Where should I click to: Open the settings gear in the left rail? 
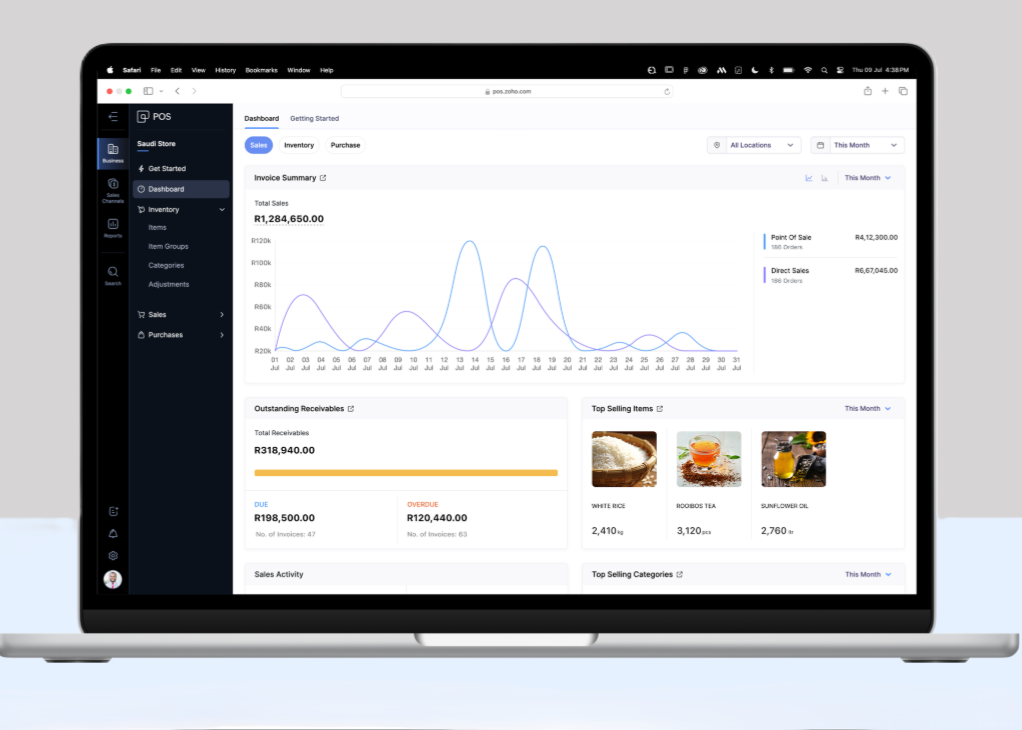113,556
